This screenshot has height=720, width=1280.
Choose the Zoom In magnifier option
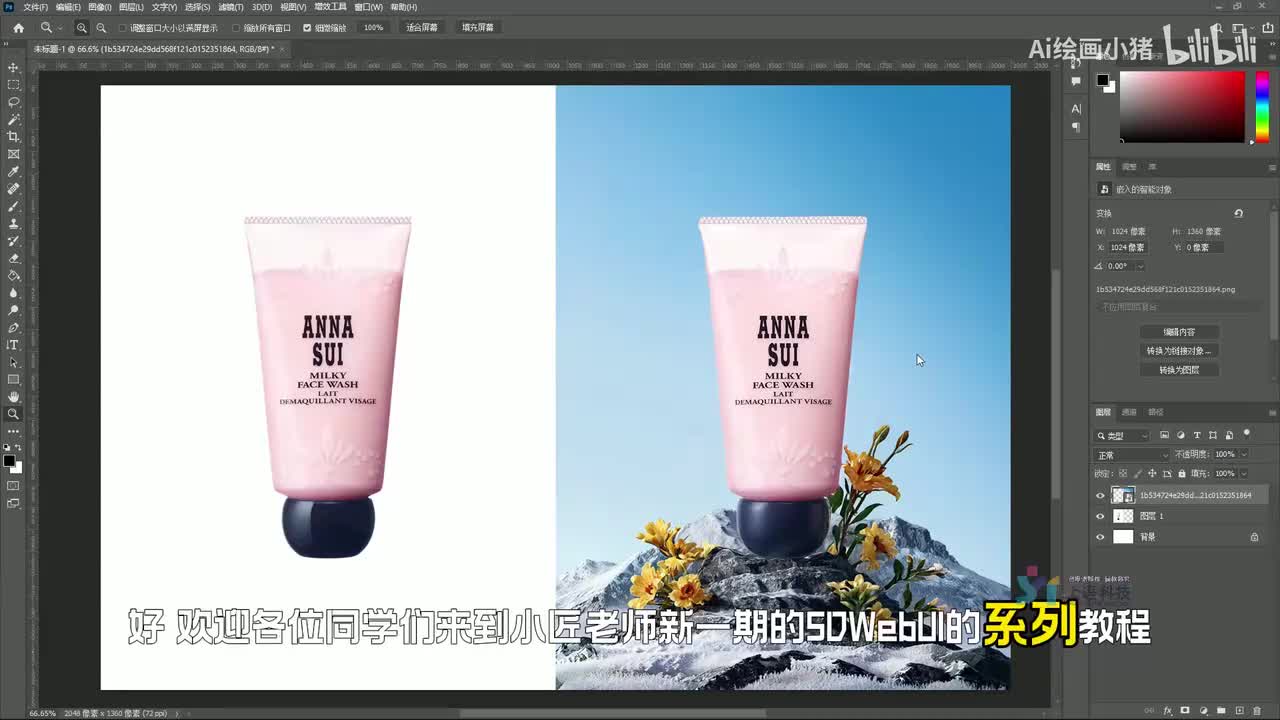point(82,28)
